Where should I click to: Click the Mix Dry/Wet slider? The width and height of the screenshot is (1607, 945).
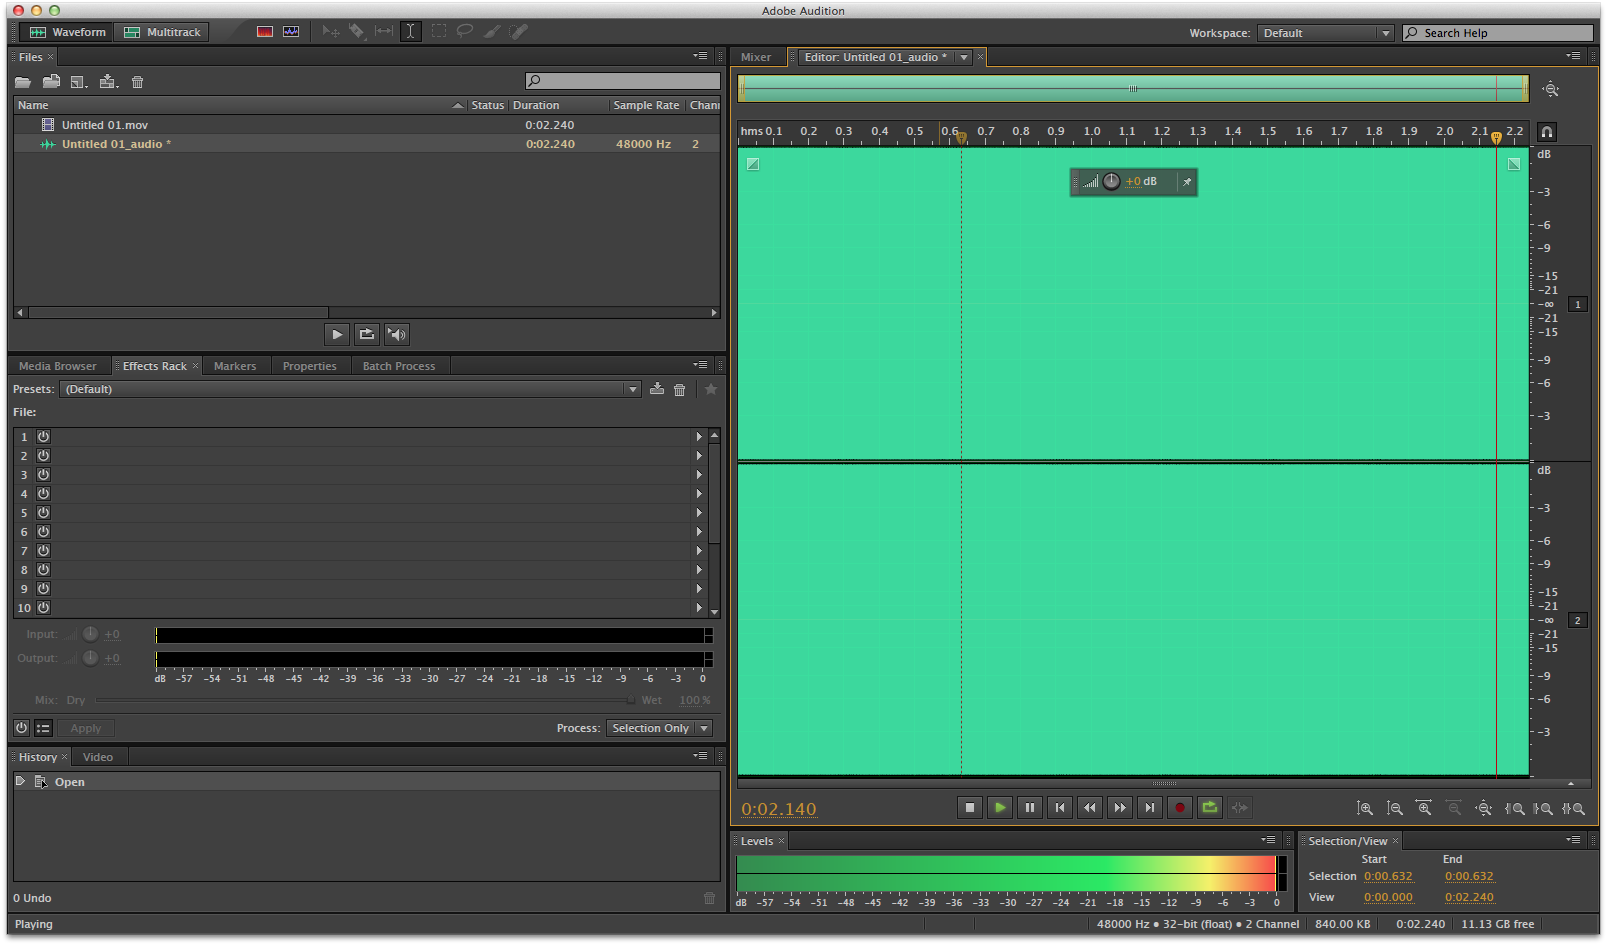365,700
